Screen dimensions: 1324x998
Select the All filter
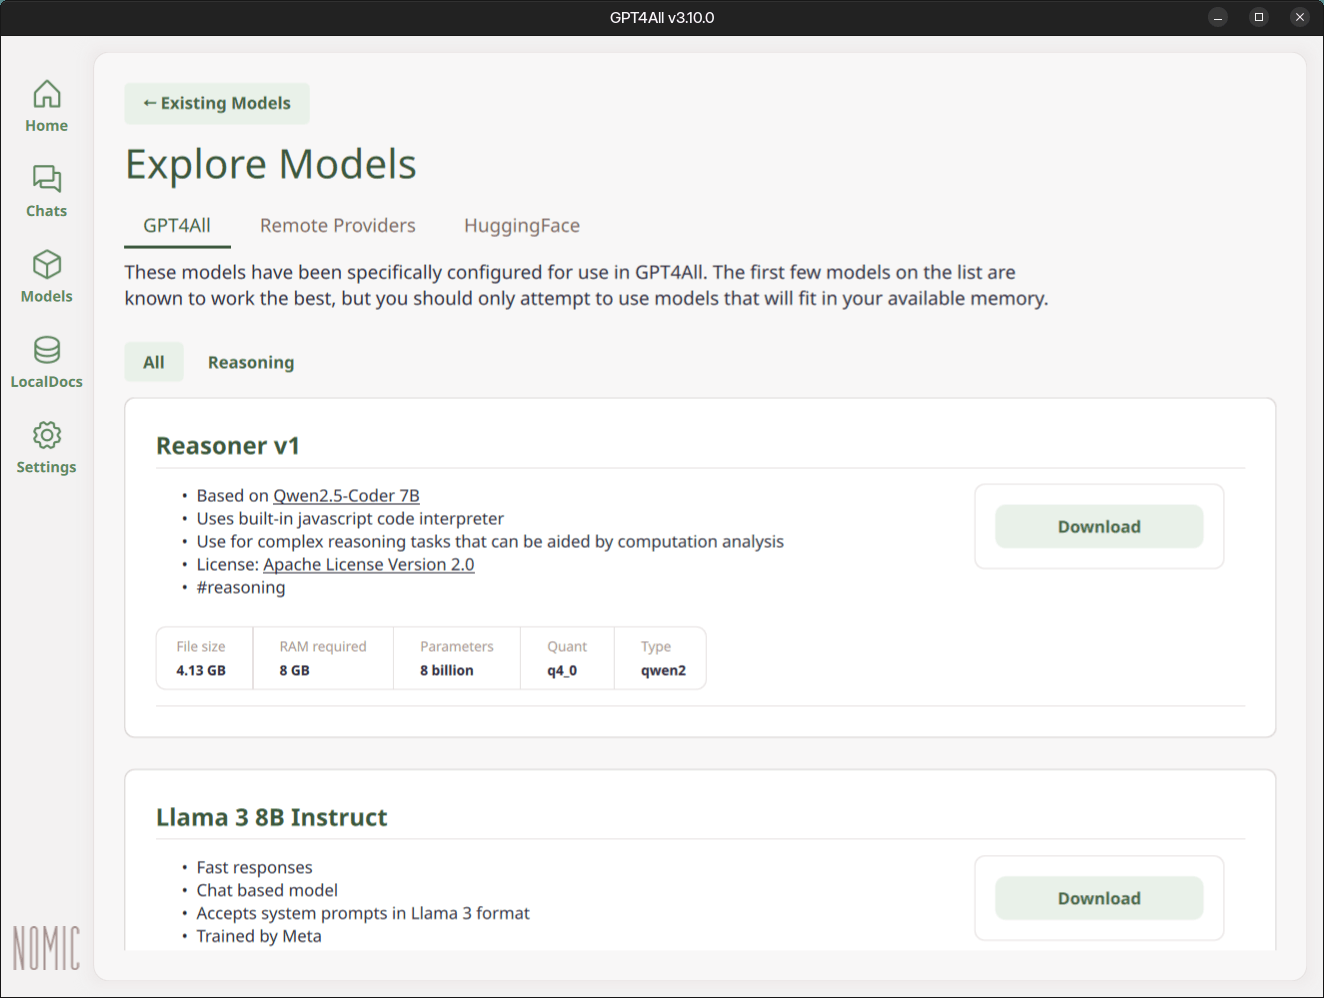154,362
